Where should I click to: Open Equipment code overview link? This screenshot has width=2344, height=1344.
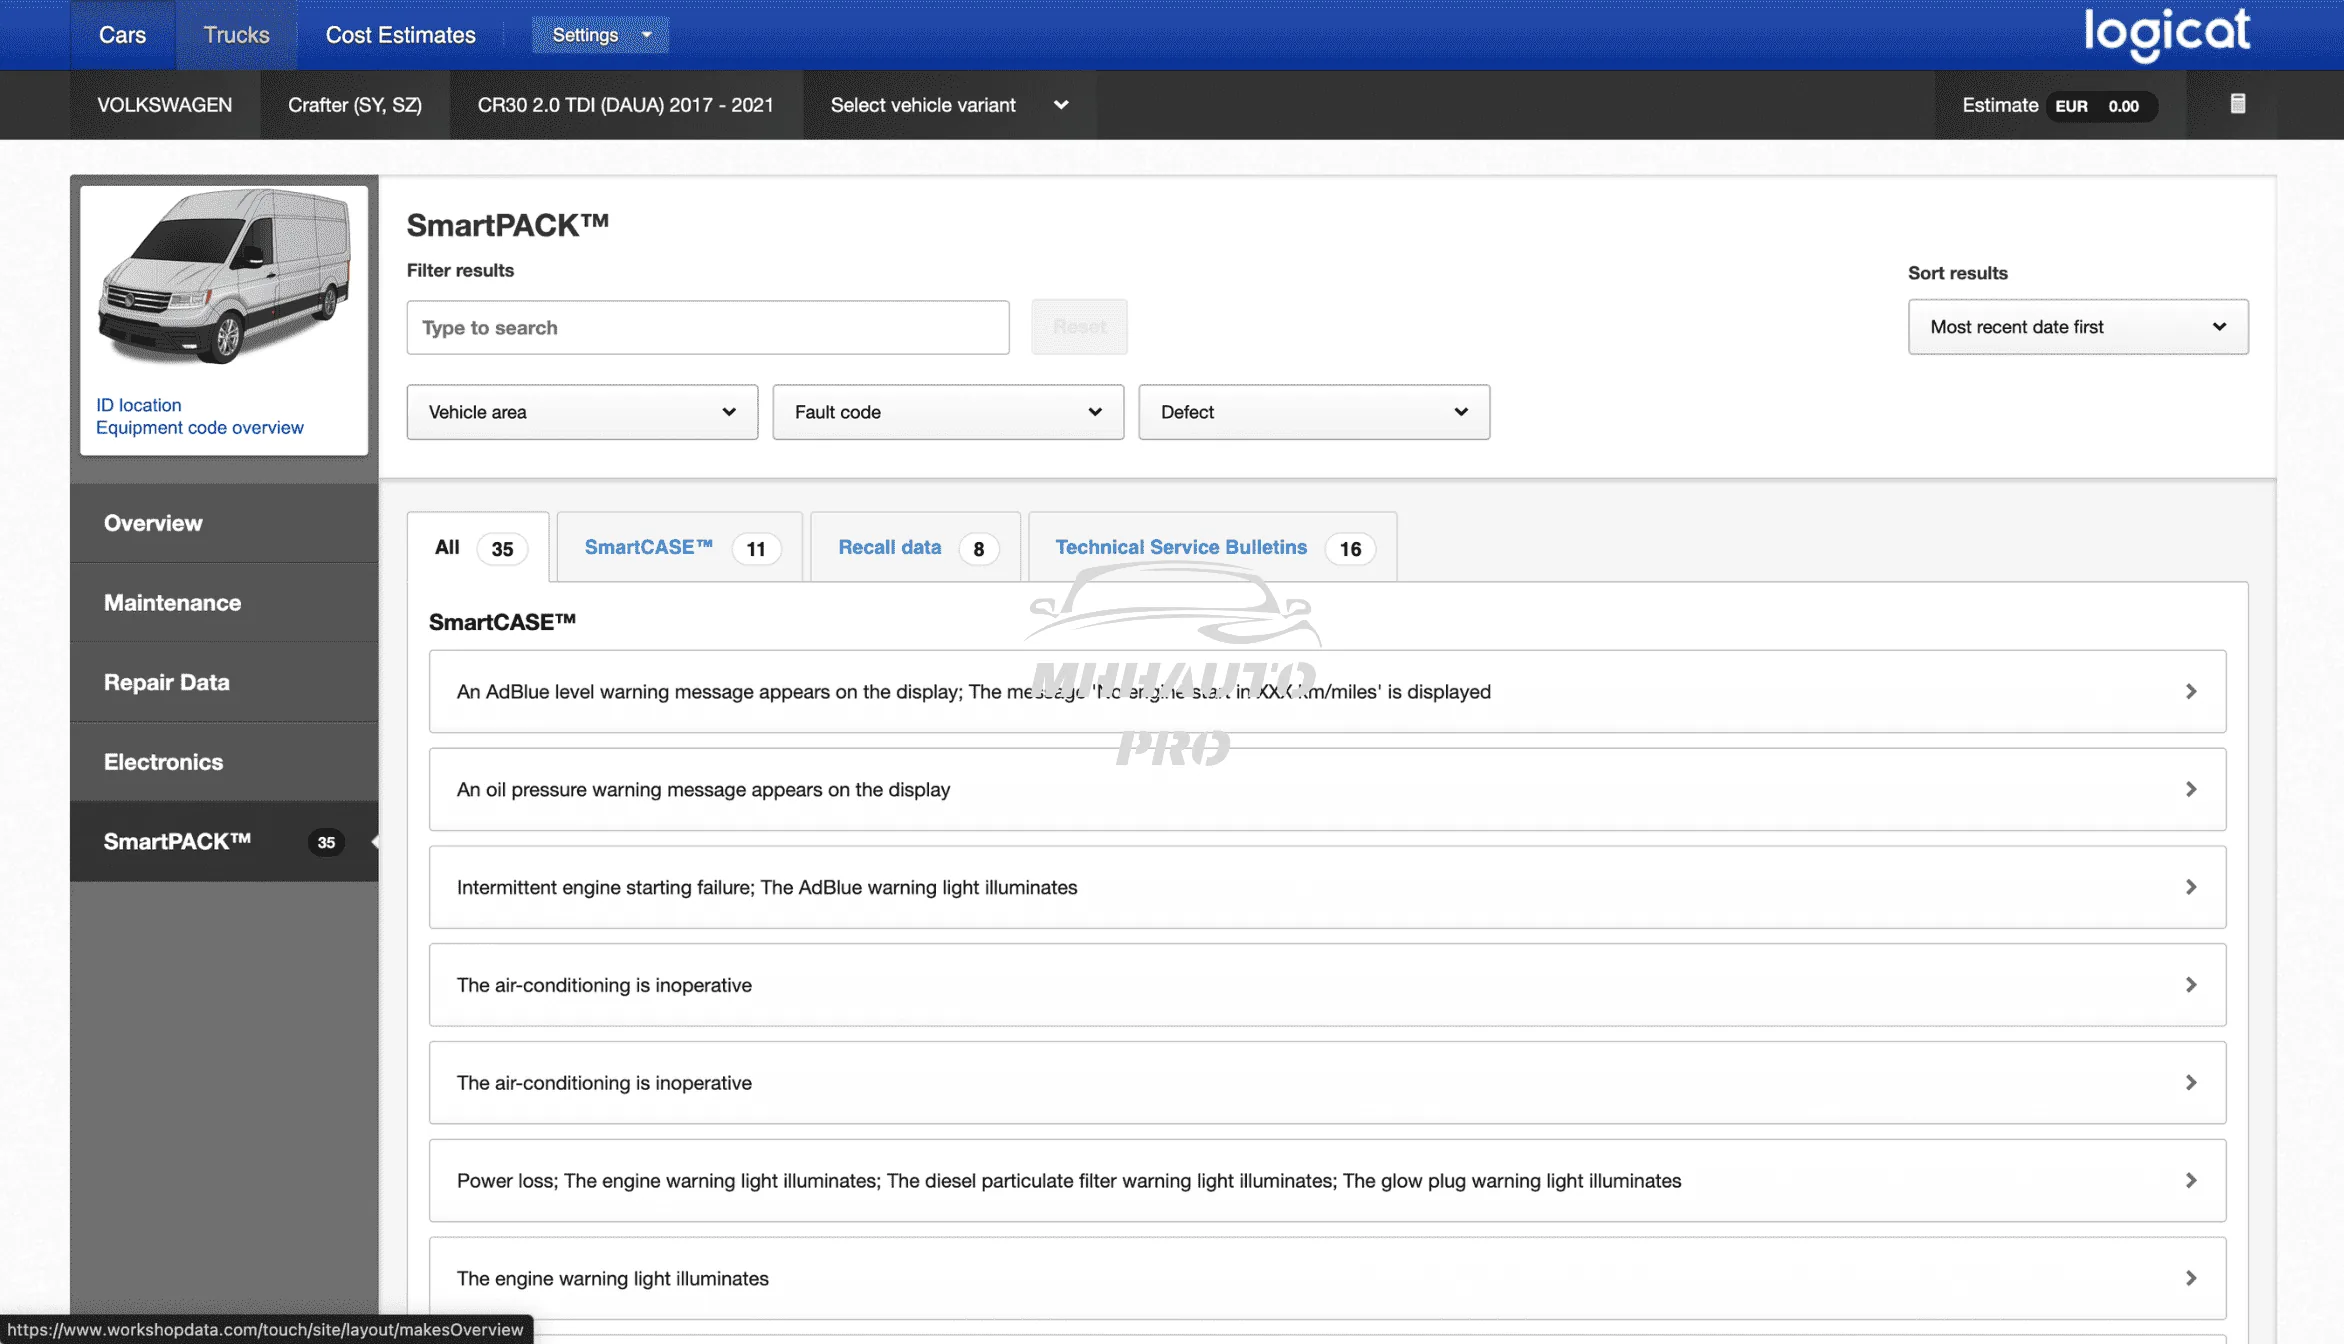click(199, 428)
